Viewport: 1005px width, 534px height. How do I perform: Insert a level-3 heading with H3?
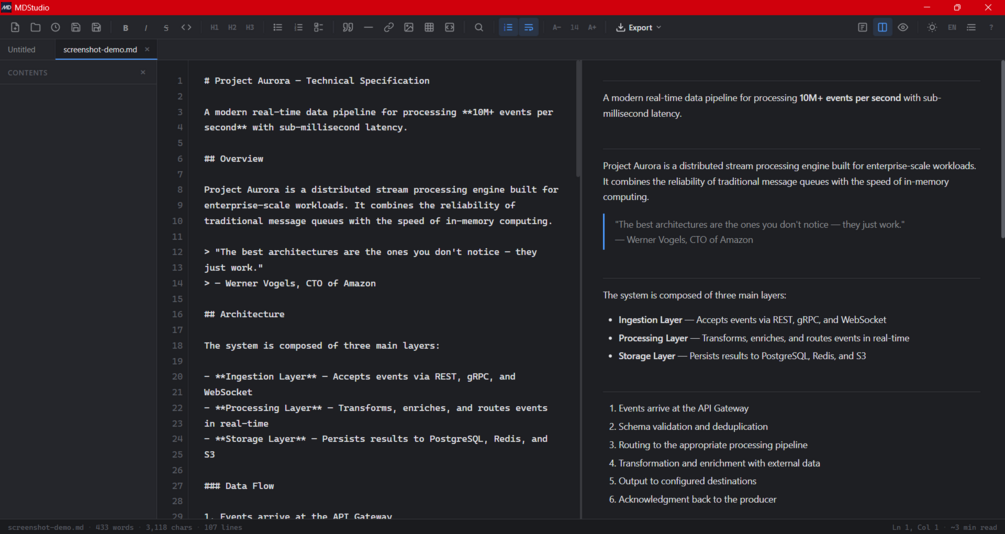coord(250,28)
